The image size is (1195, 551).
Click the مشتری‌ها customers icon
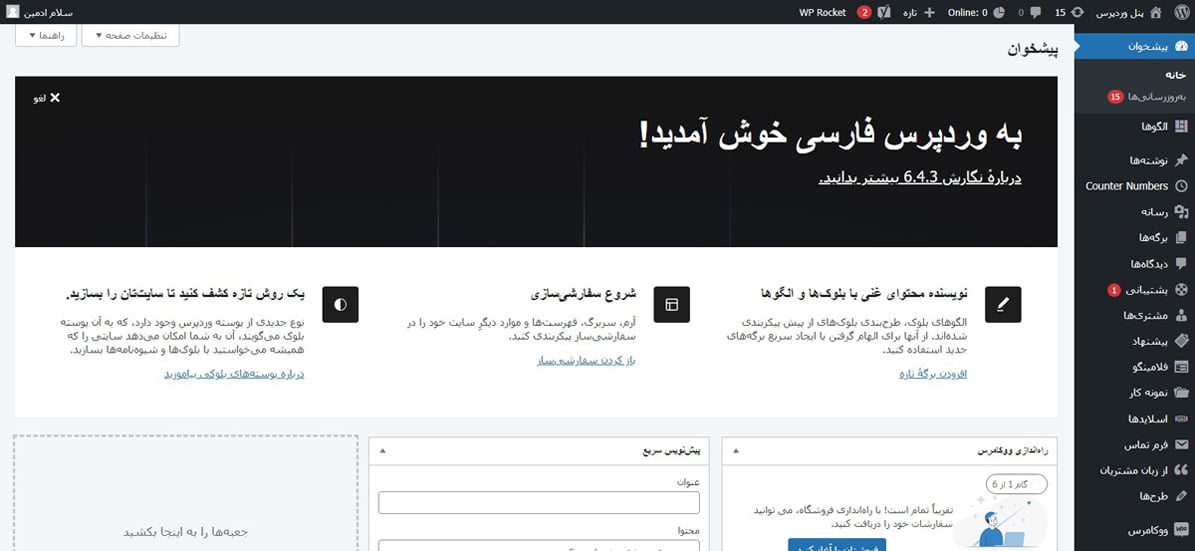pyautogui.click(x=1181, y=316)
